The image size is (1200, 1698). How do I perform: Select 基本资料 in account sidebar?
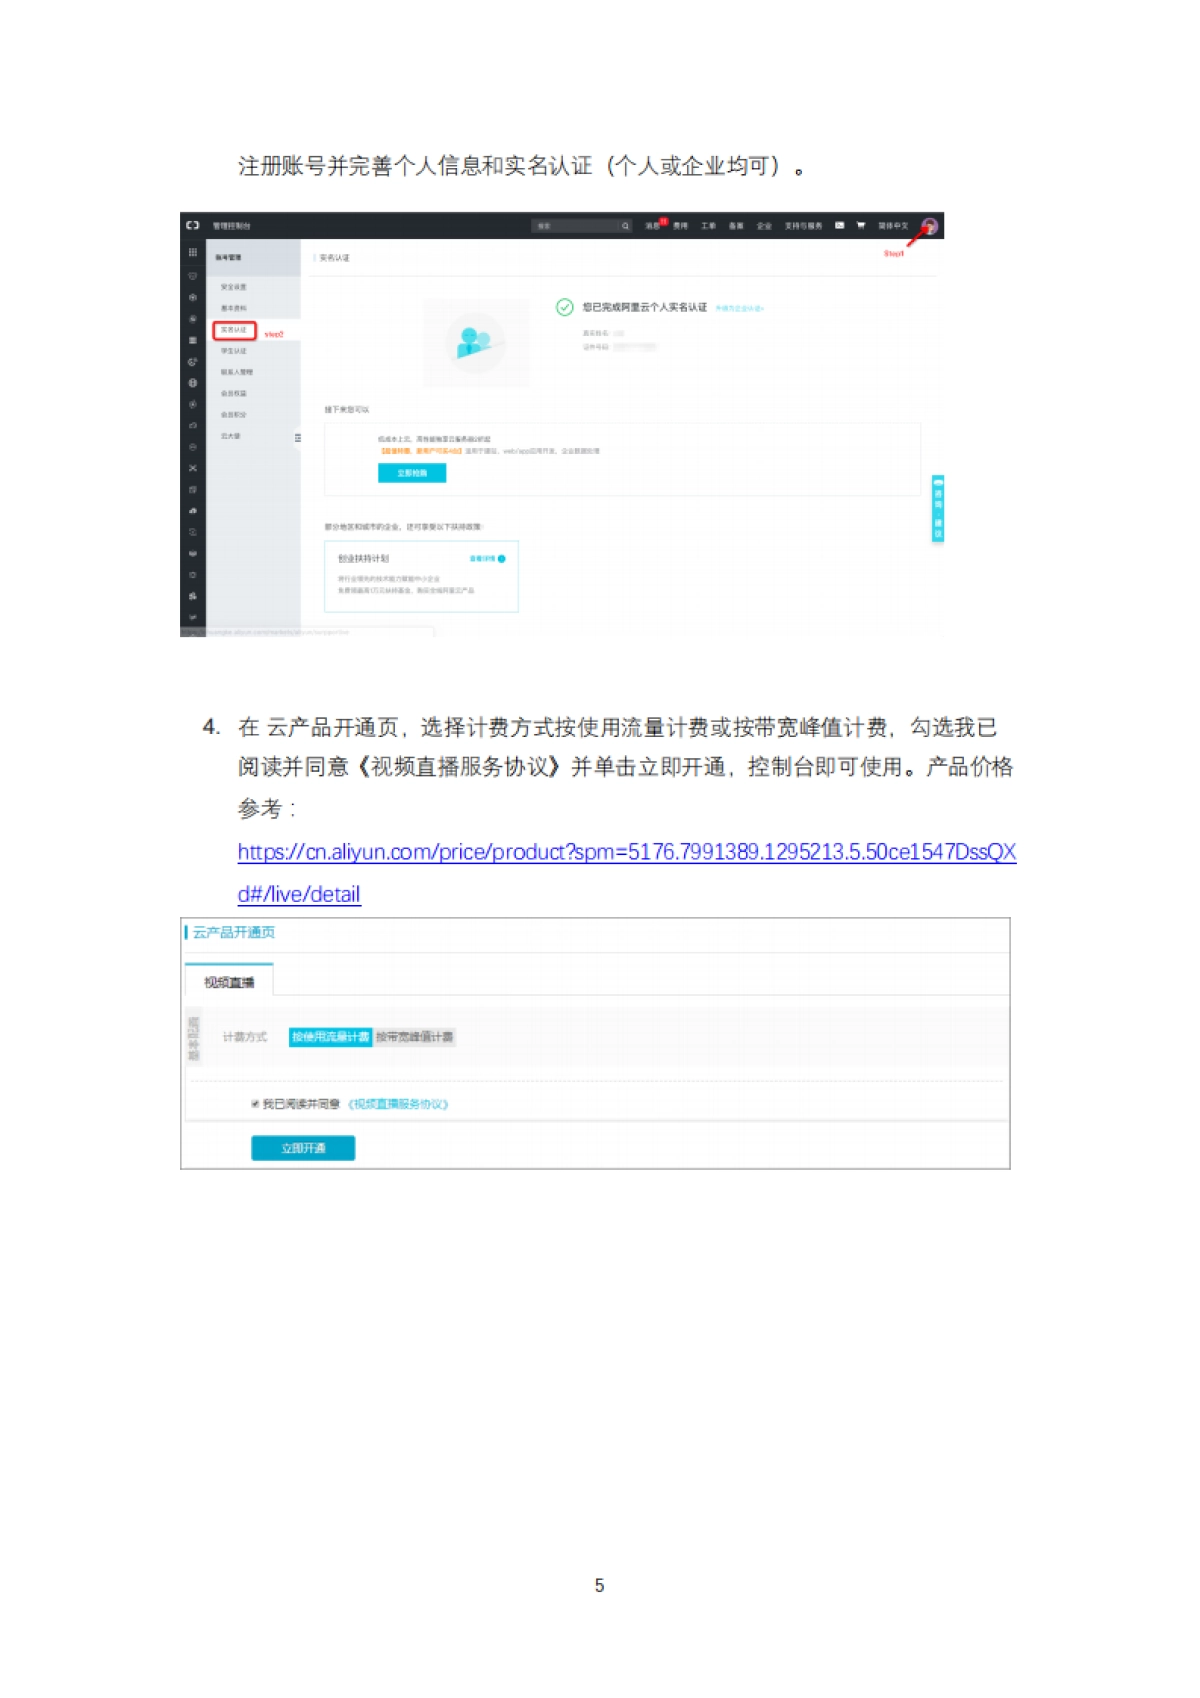pos(234,308)
